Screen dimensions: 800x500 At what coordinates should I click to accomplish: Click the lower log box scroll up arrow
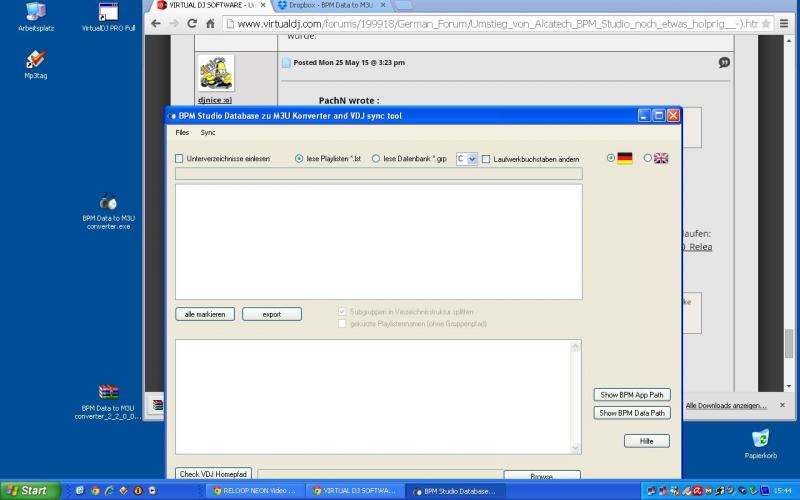576,346
